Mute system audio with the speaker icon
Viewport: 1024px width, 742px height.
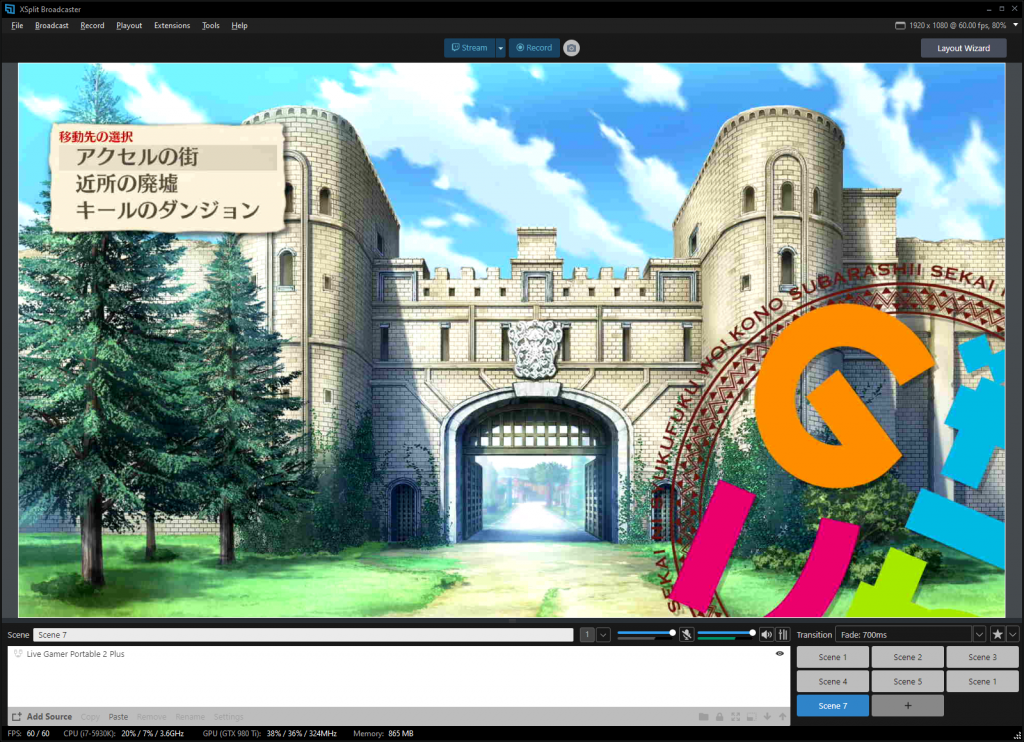pyautogui.click(x=767, y=634)
